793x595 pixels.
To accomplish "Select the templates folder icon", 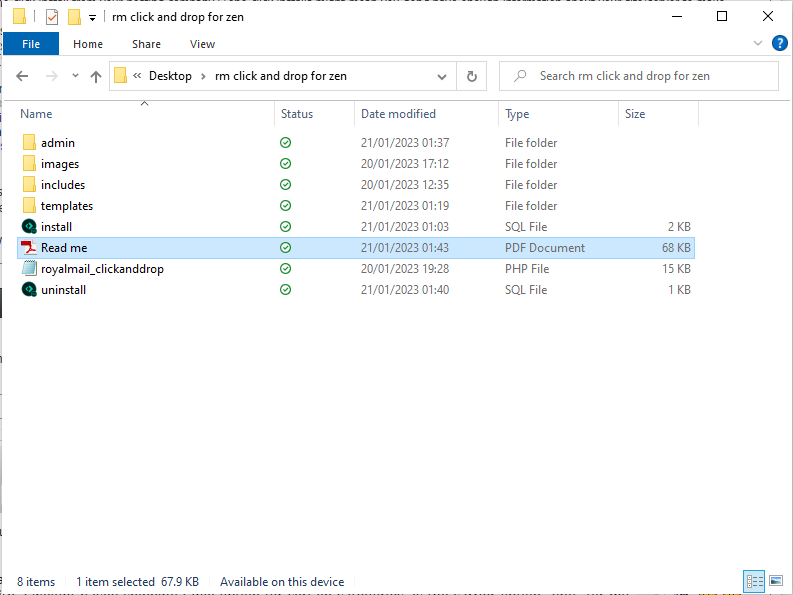I will click(x=29, y=205).
